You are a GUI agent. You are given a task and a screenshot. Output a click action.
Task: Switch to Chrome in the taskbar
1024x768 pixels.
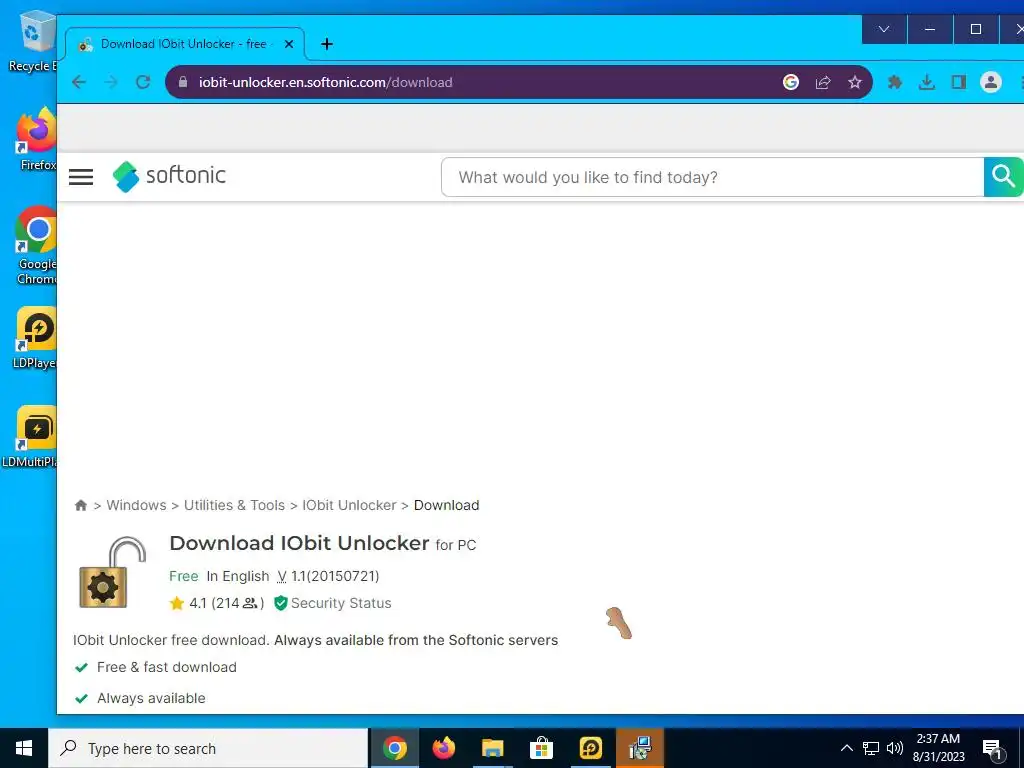tap(394, 748)
